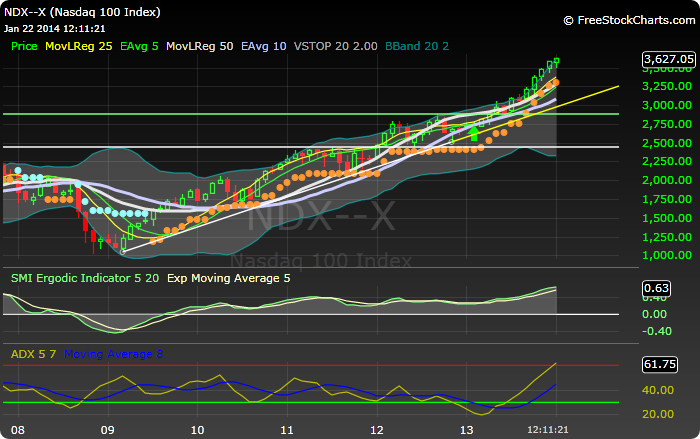Click the 20.00 ADX axis label
Image resolution: width=700 pixels, height=439 pixels.
[x=658, y=414]
